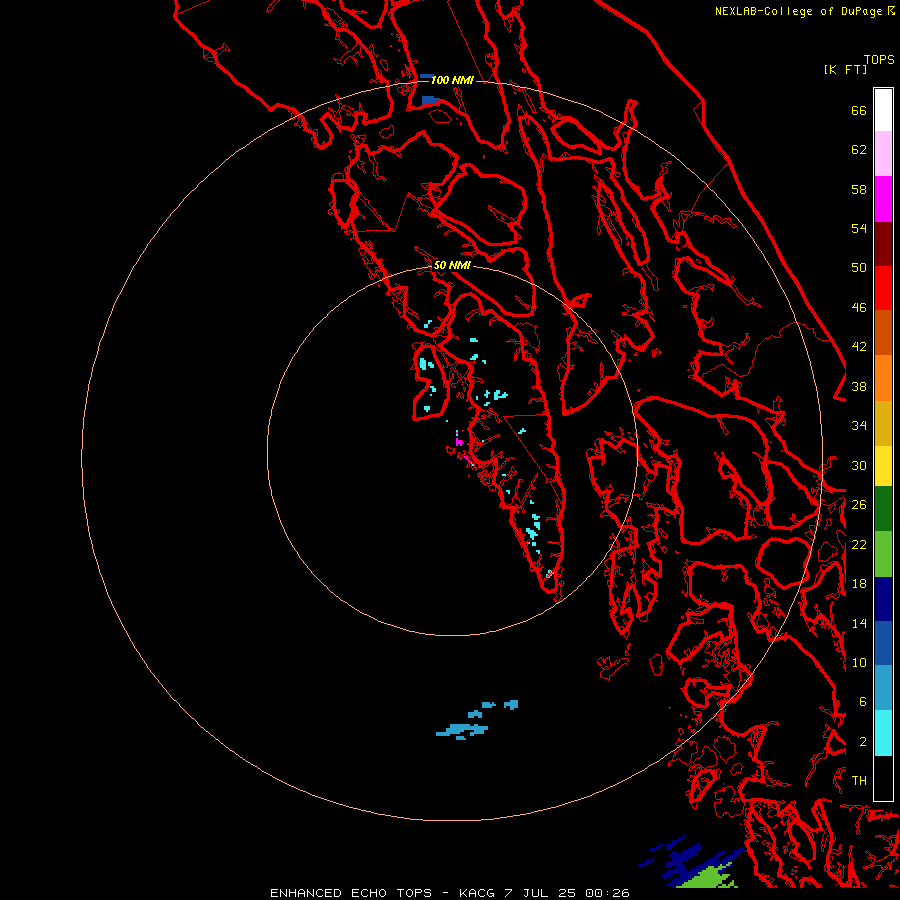Click the "TOPS" legend heading
Viewport: 900px width, 900px height.
coord(879,60)
